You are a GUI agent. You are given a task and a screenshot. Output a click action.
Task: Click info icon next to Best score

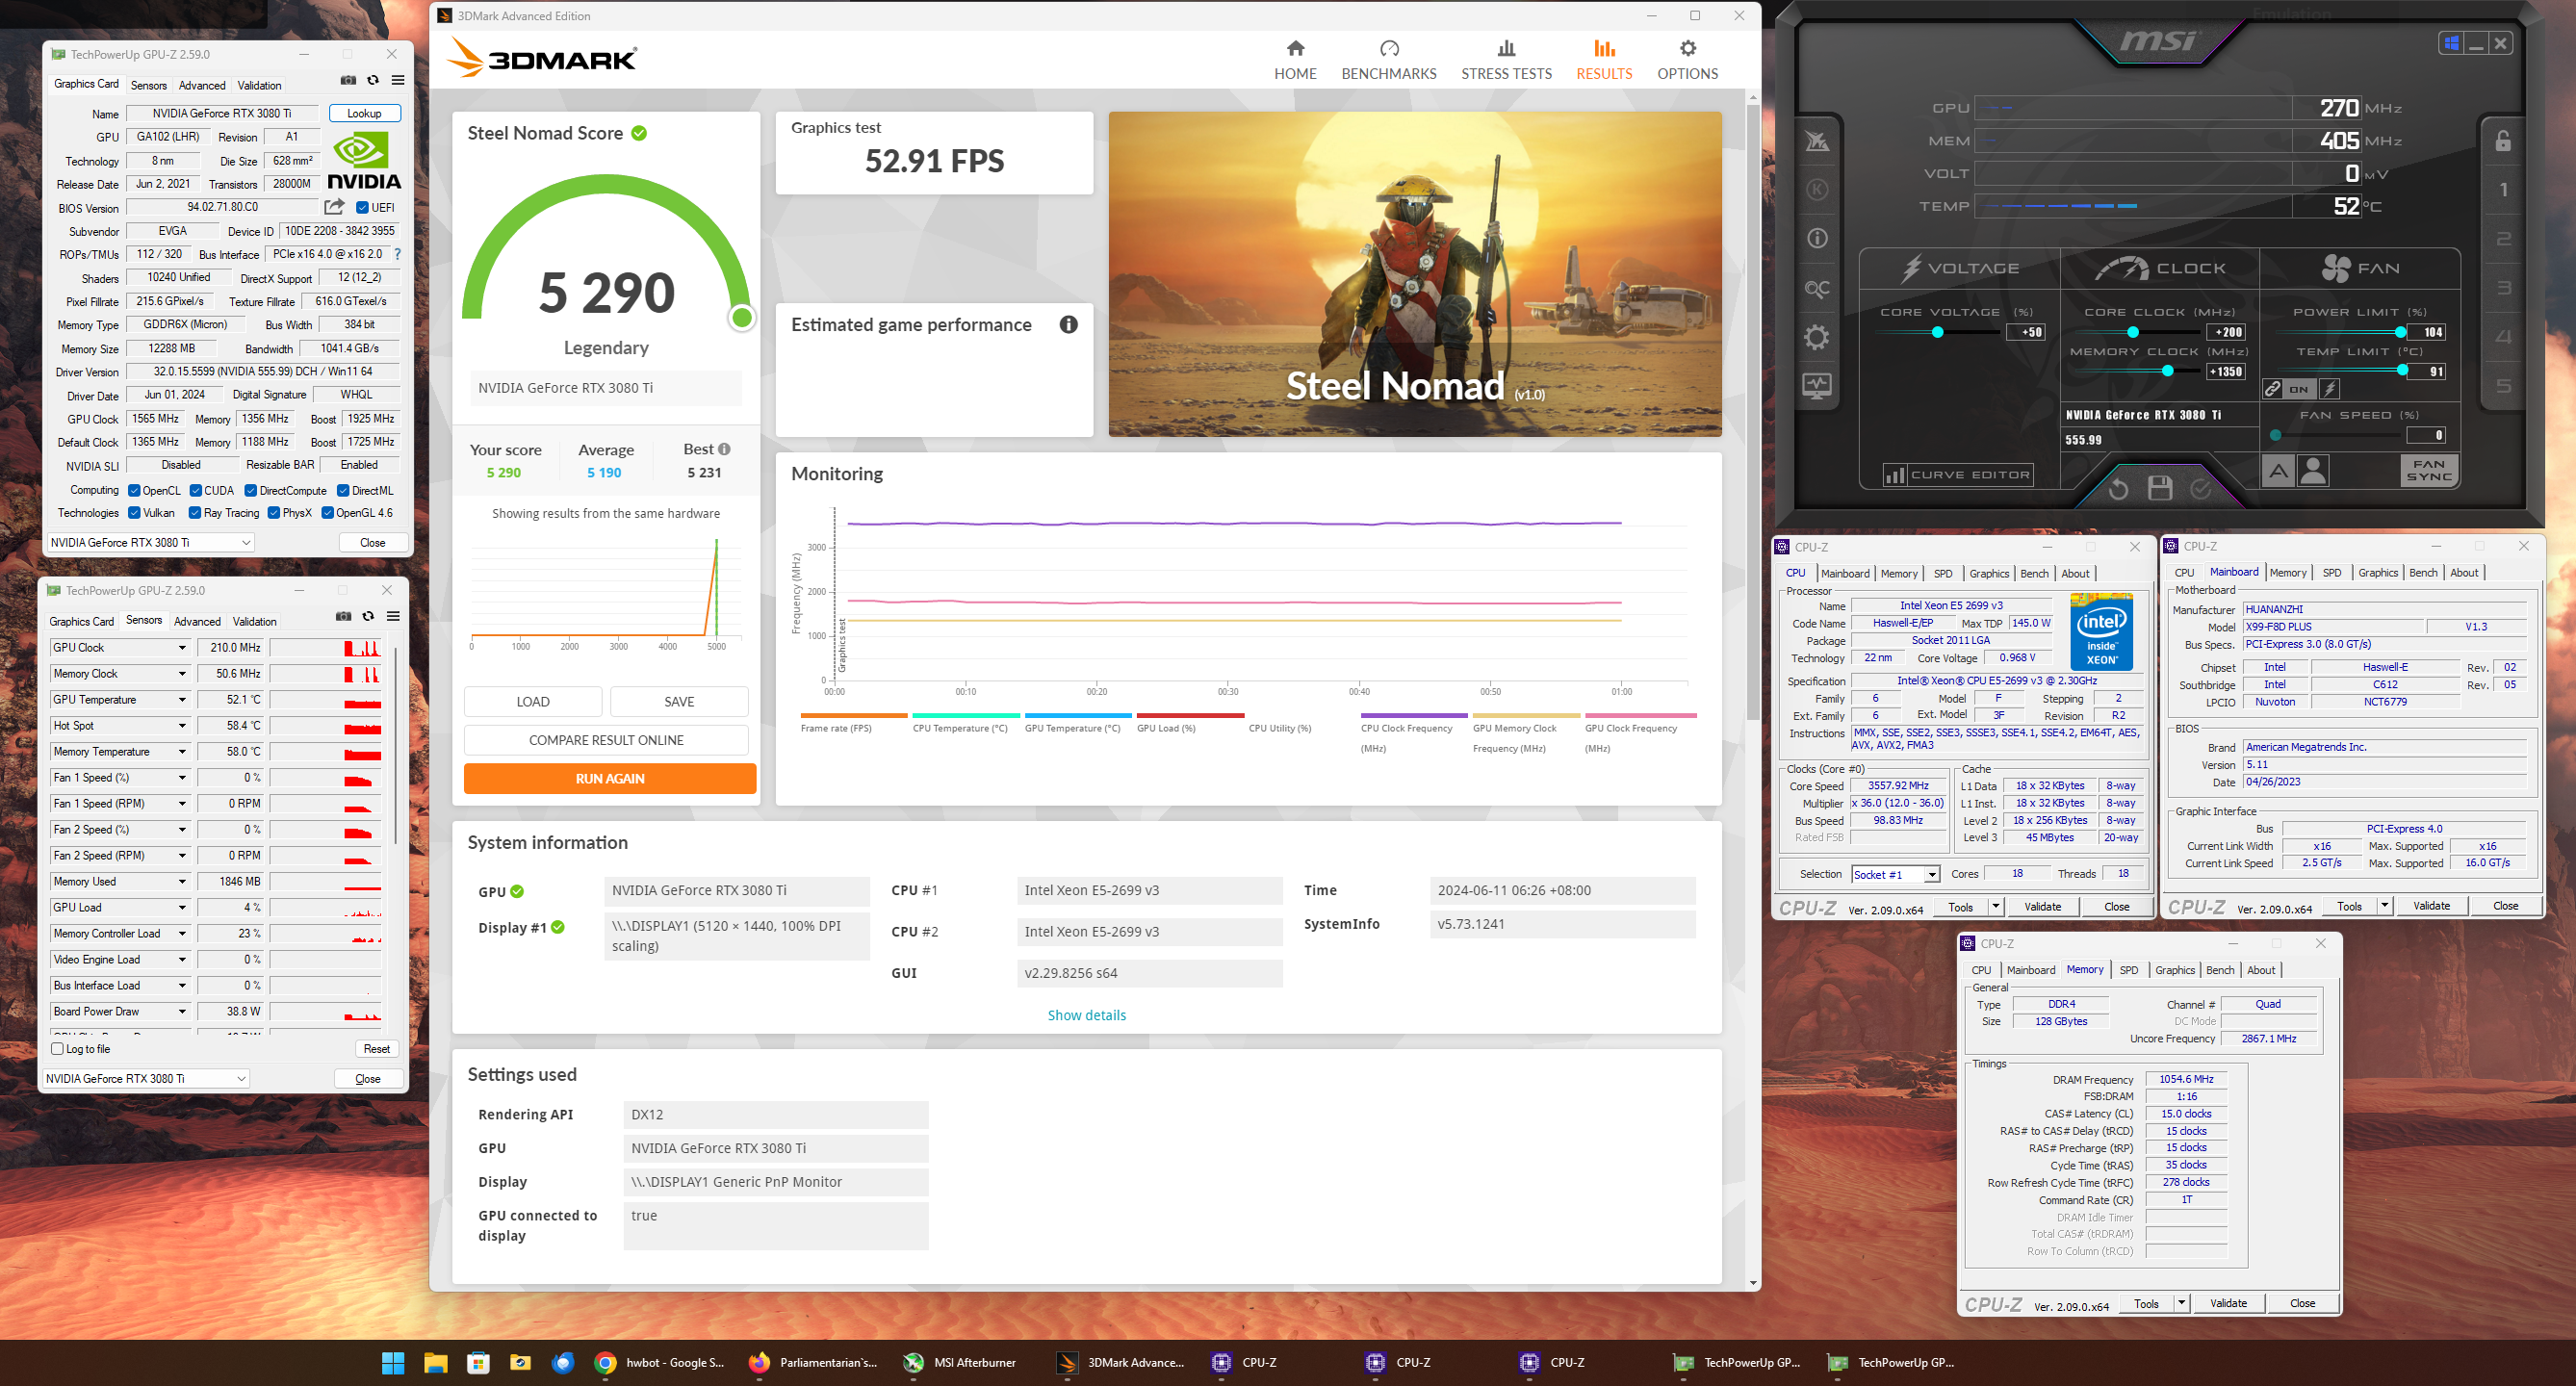[x=724, y=449]
